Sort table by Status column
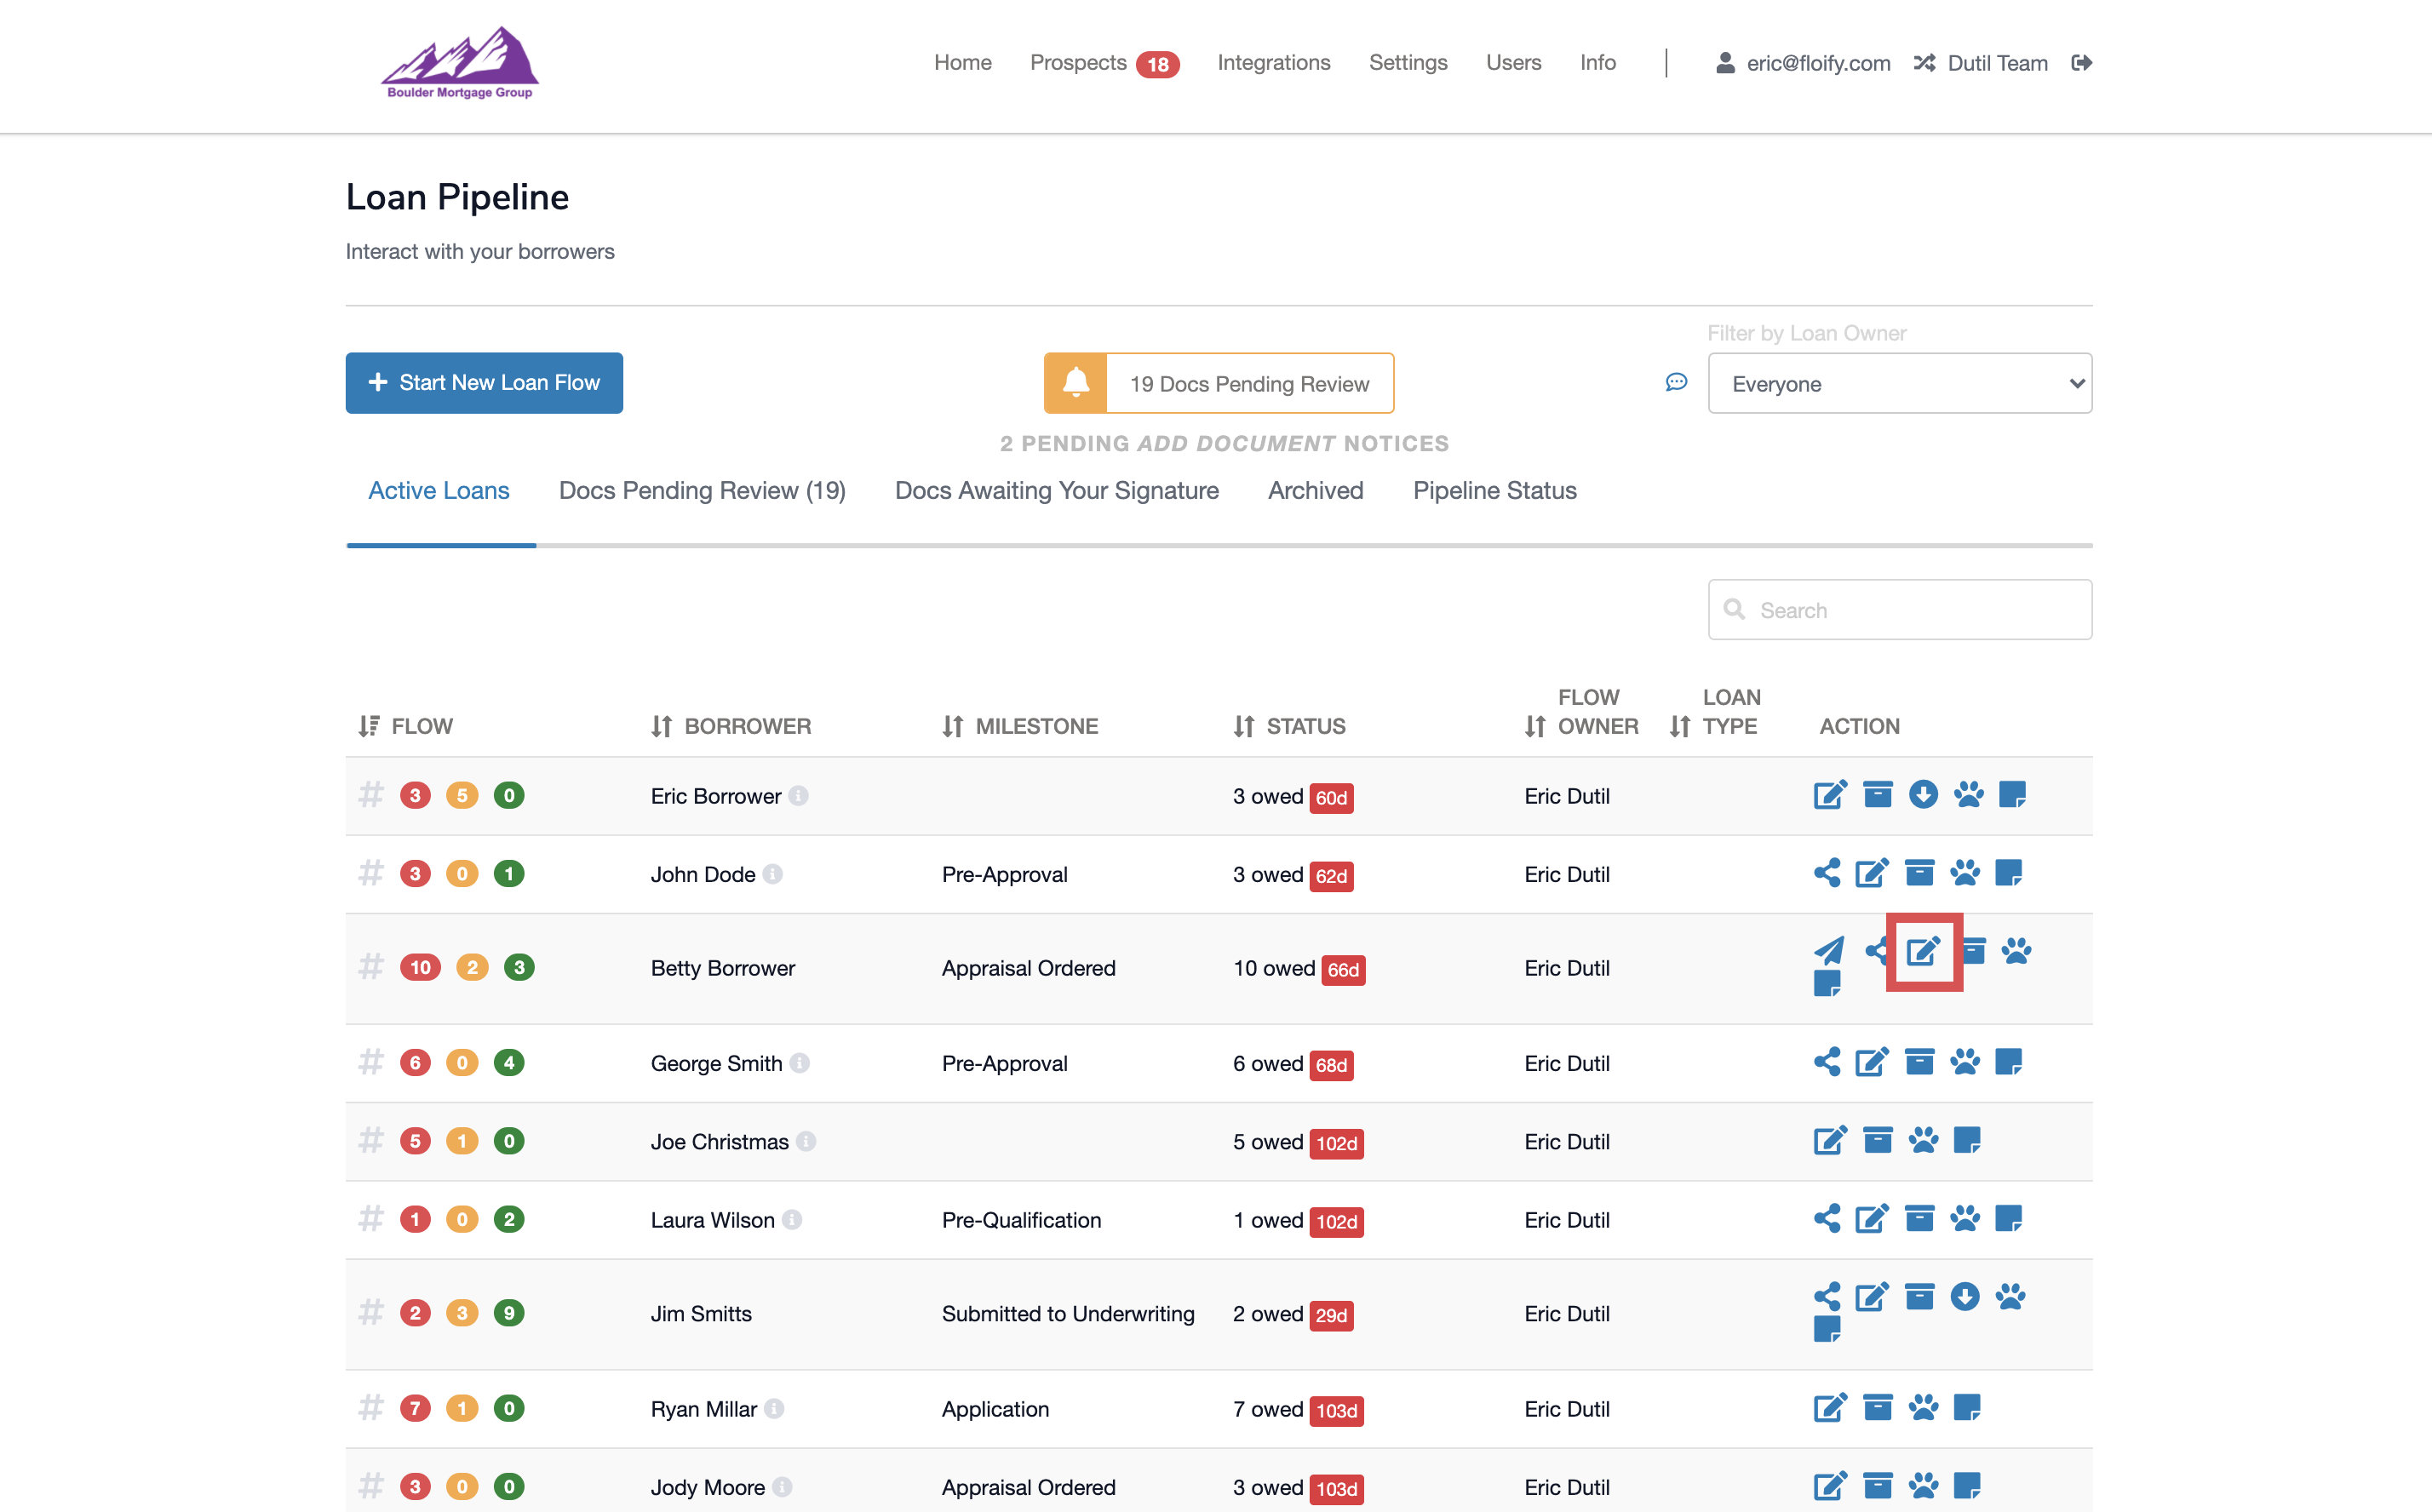Image resolution: width=2432 pixels, height=1512 pixels. [x=1288, y=726]
